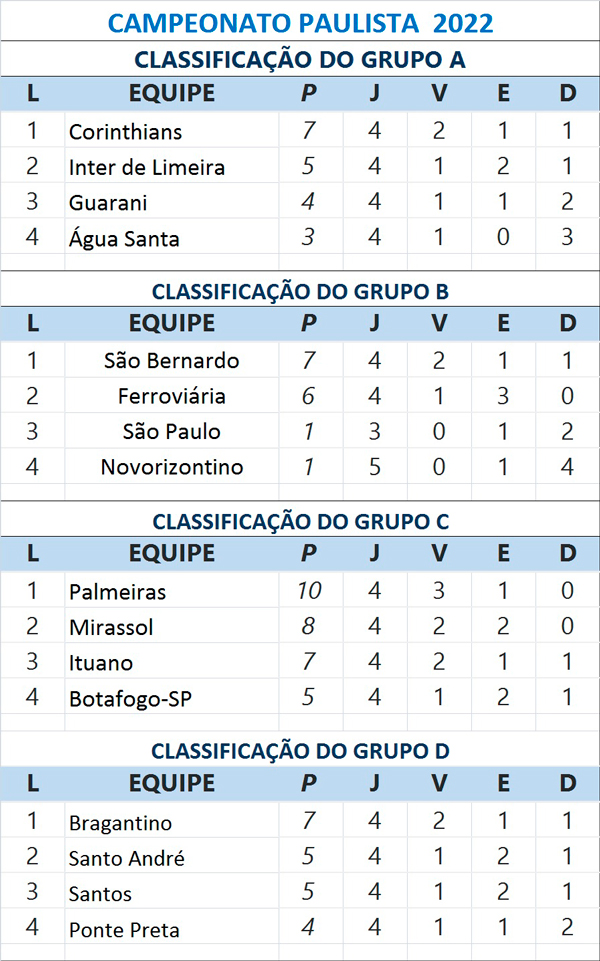Select the Classificação do Grupo A heading
Viewport: 600px width, 961px height.
tap(300, 59)
